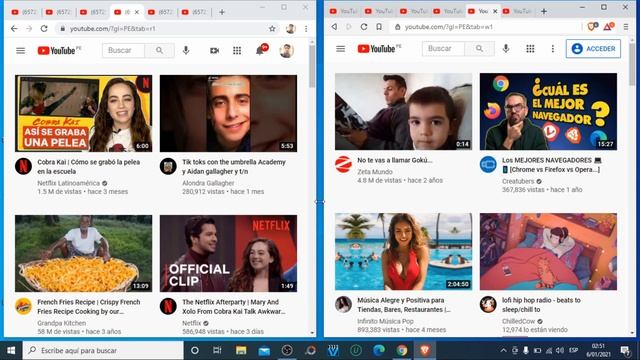
Task: Open YouTube settings three dots in Brave
Action: 553,49
